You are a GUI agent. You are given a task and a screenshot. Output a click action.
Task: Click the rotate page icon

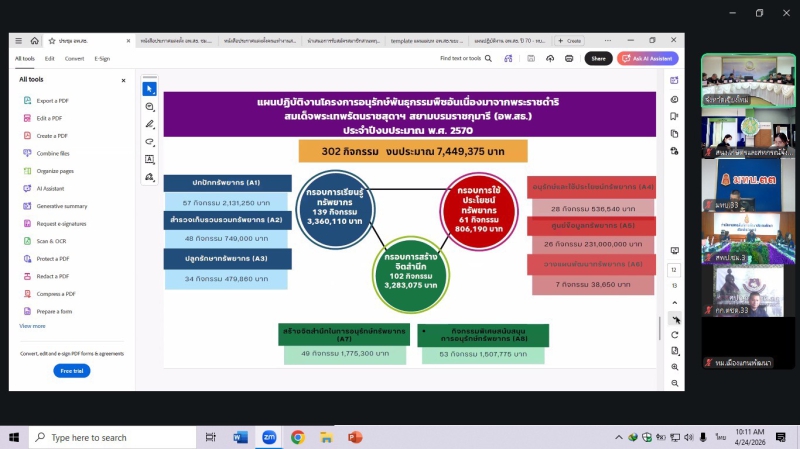pyautogui.click(x=675, y=333)
